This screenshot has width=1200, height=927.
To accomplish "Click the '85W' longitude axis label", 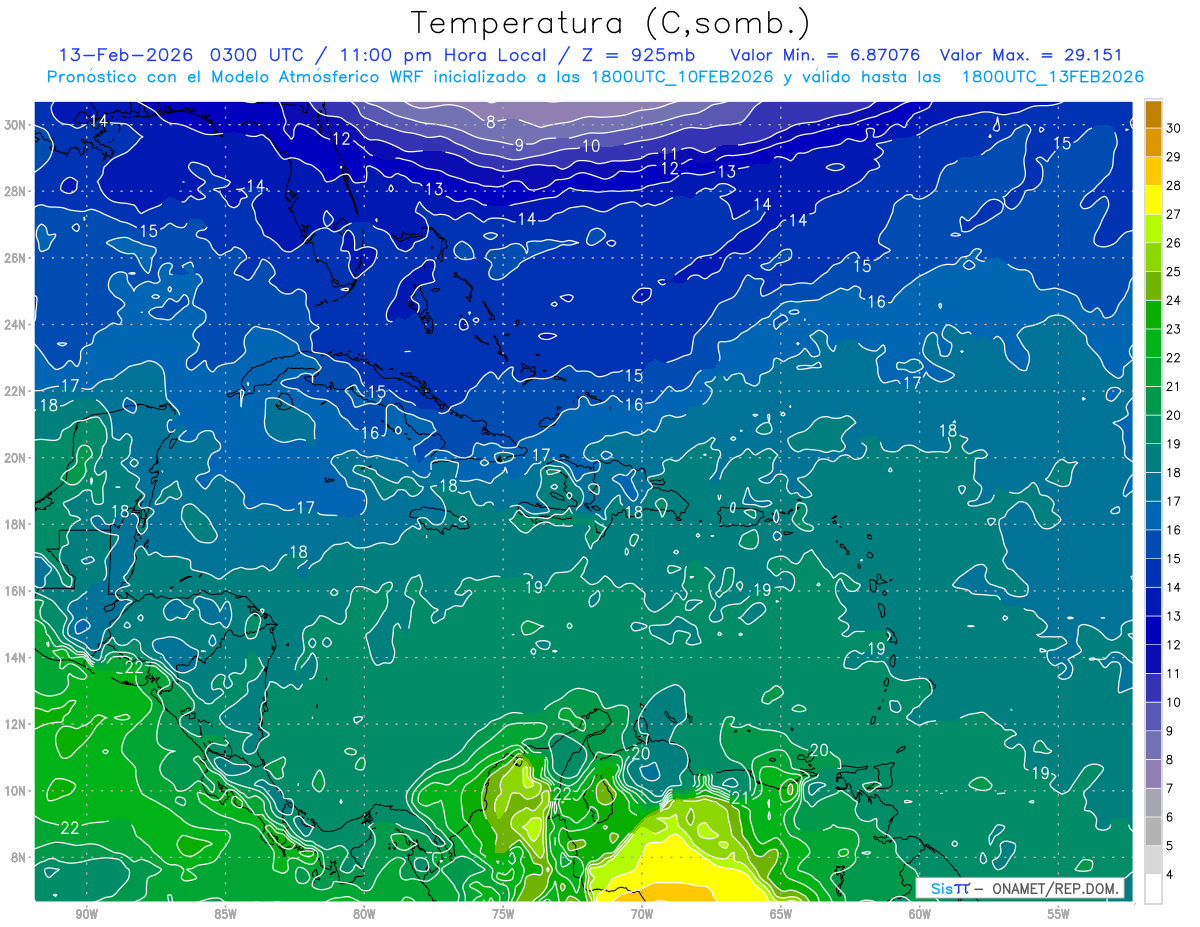I will click(225, 915).
